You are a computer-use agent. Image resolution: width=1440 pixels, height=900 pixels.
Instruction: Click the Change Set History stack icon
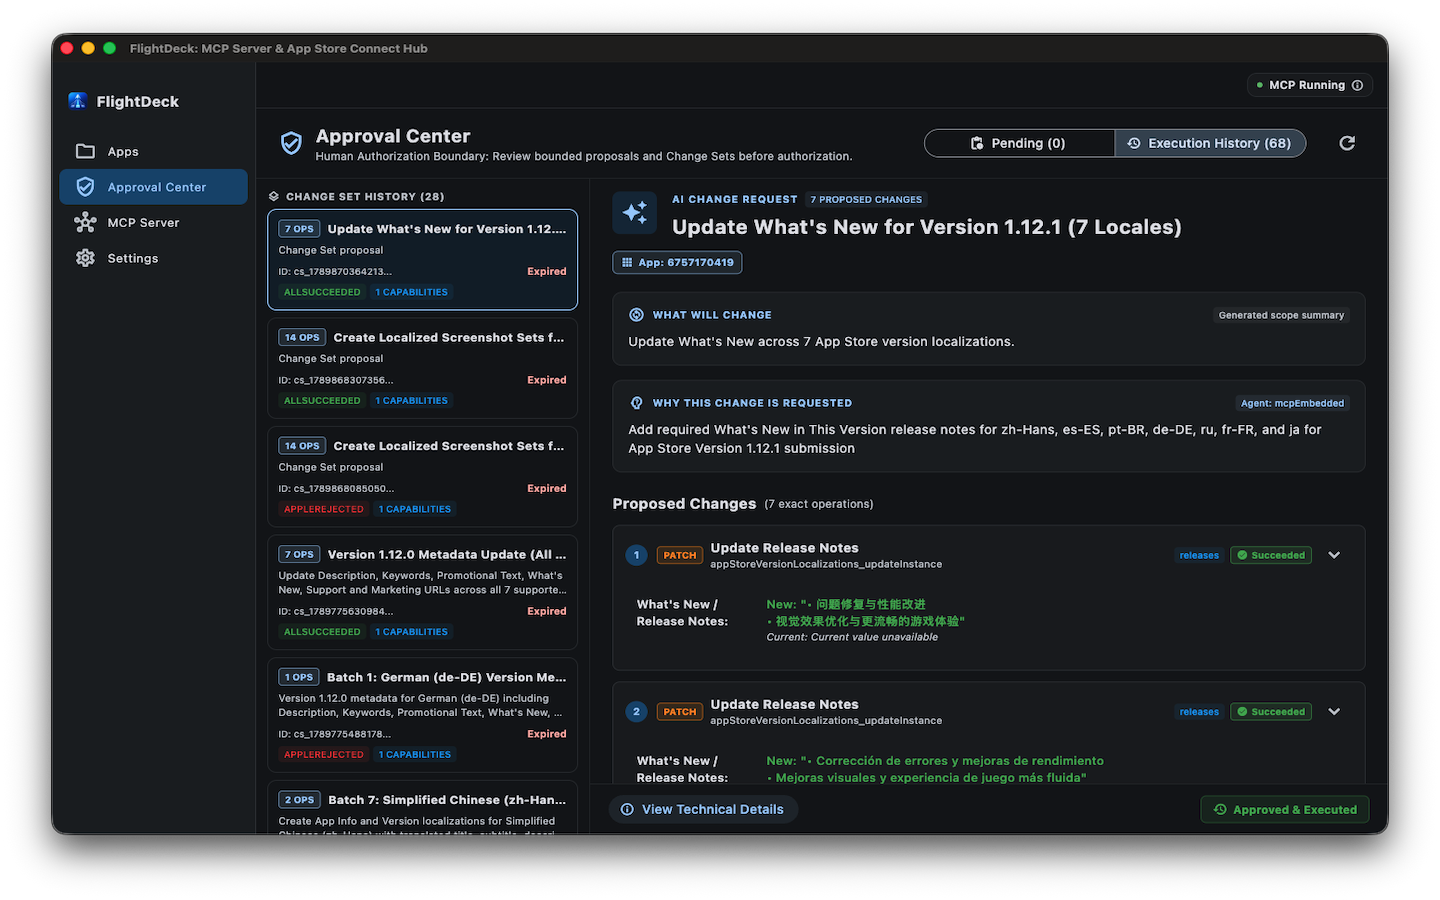click(274, 196)
